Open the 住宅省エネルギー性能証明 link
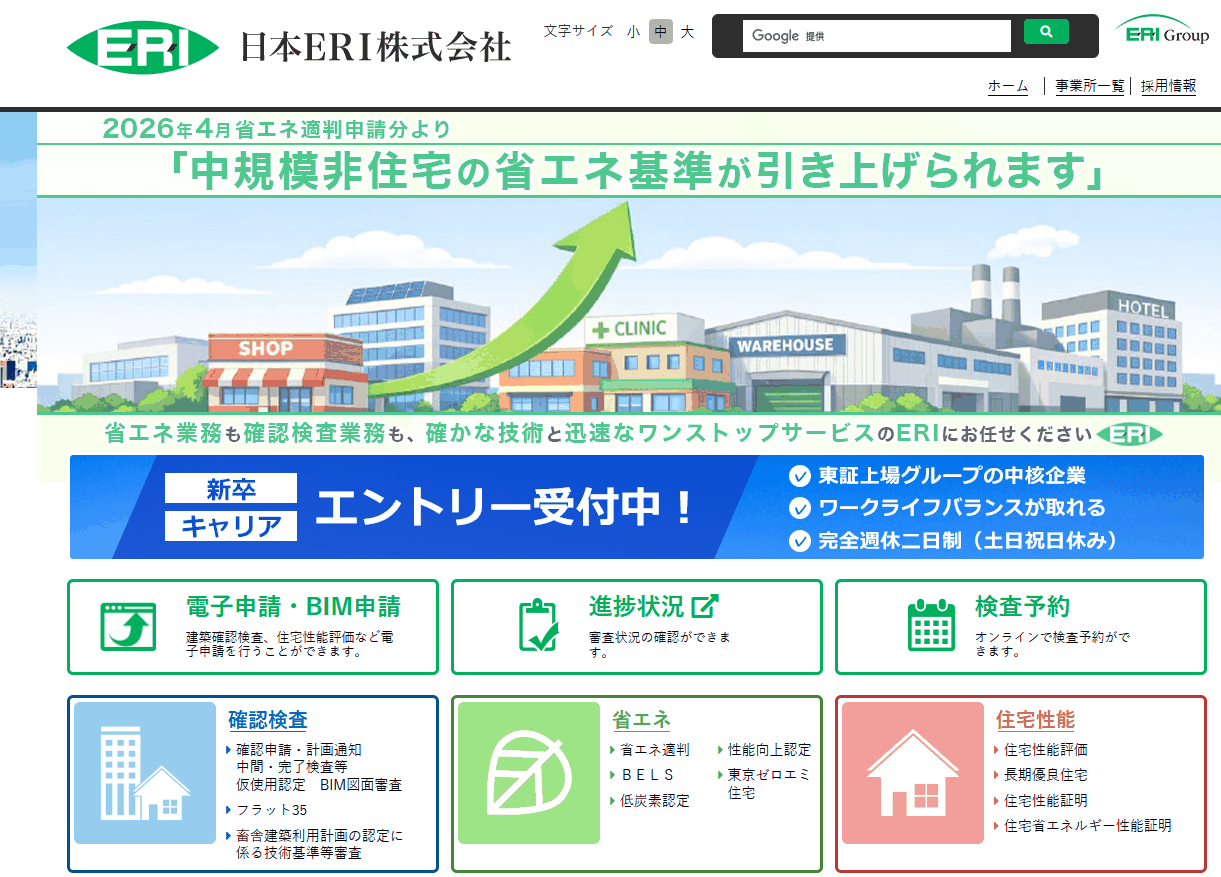Viewport: 1221px width, 877px height. (x=1088, y=826)
